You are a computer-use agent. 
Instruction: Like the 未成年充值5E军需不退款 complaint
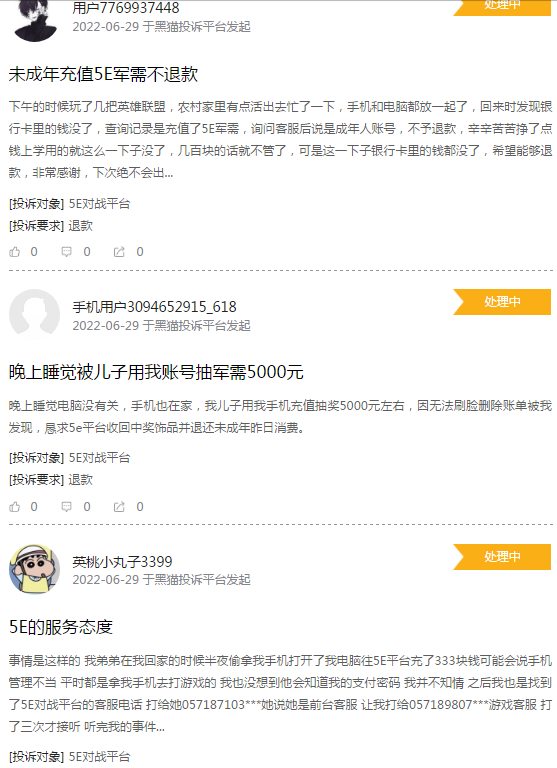tap(15, 252)
